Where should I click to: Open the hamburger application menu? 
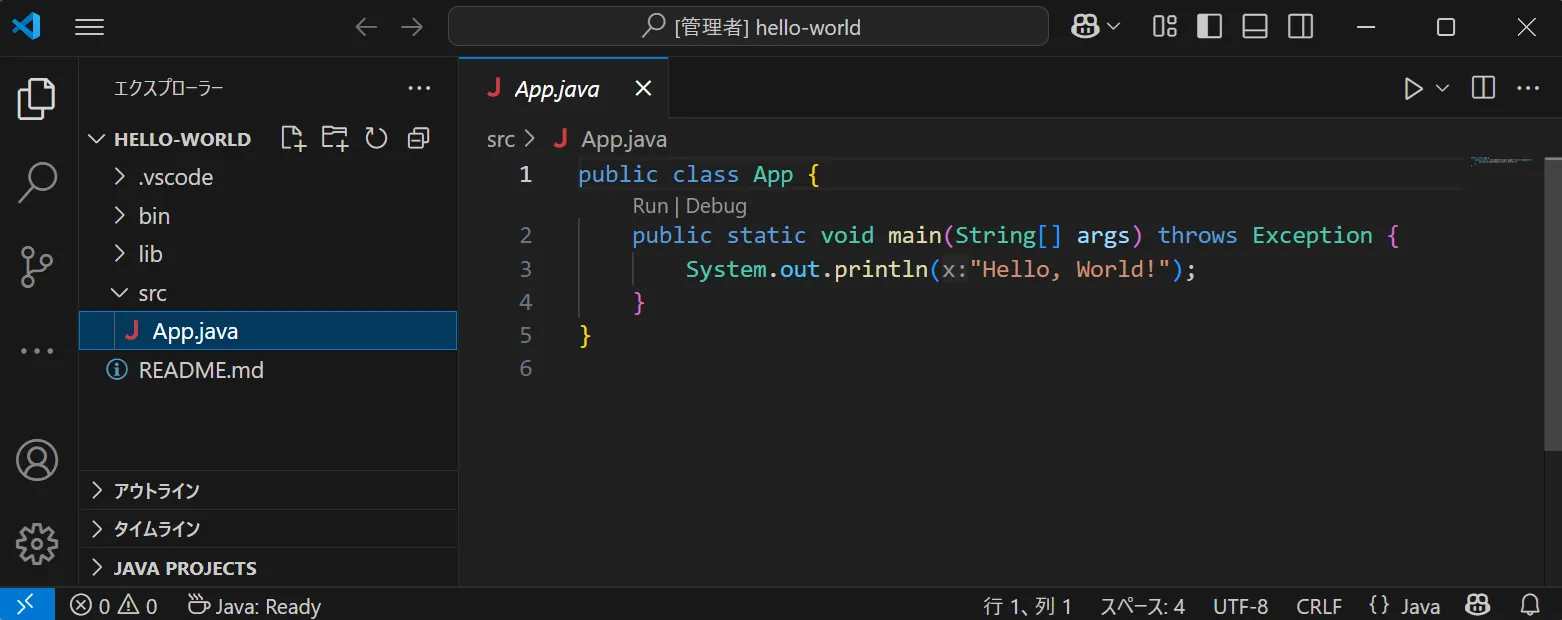(90, 27)
